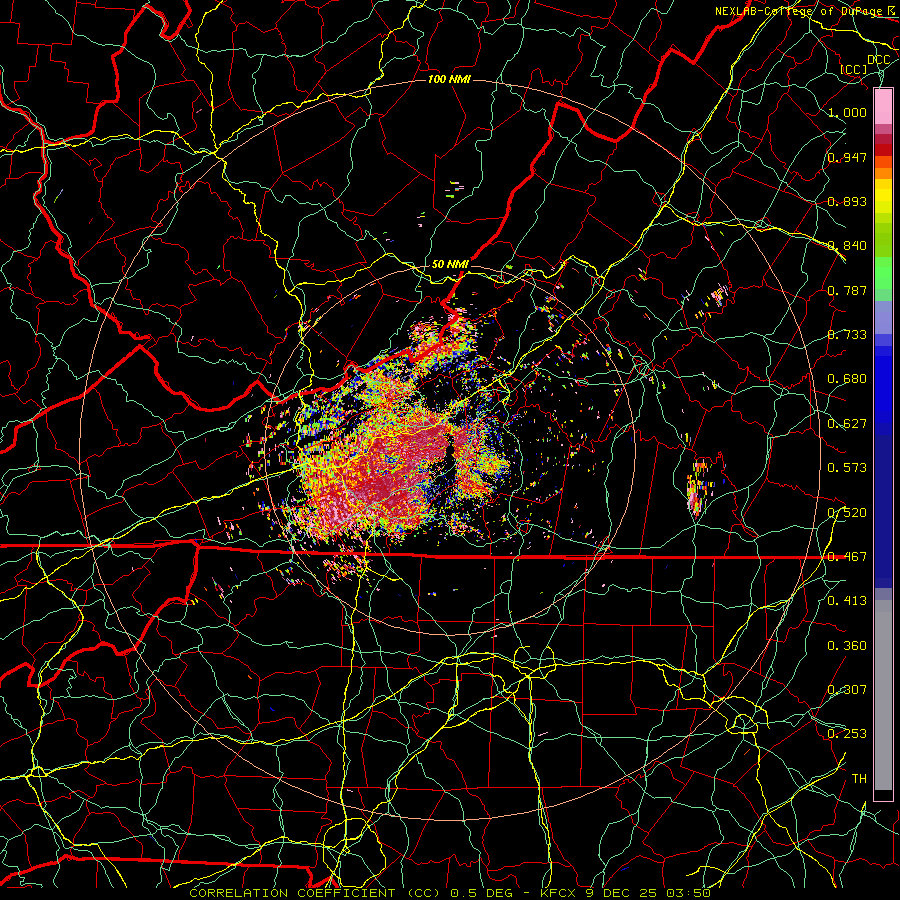Select the 0.947 scale value

click(847, 157)
